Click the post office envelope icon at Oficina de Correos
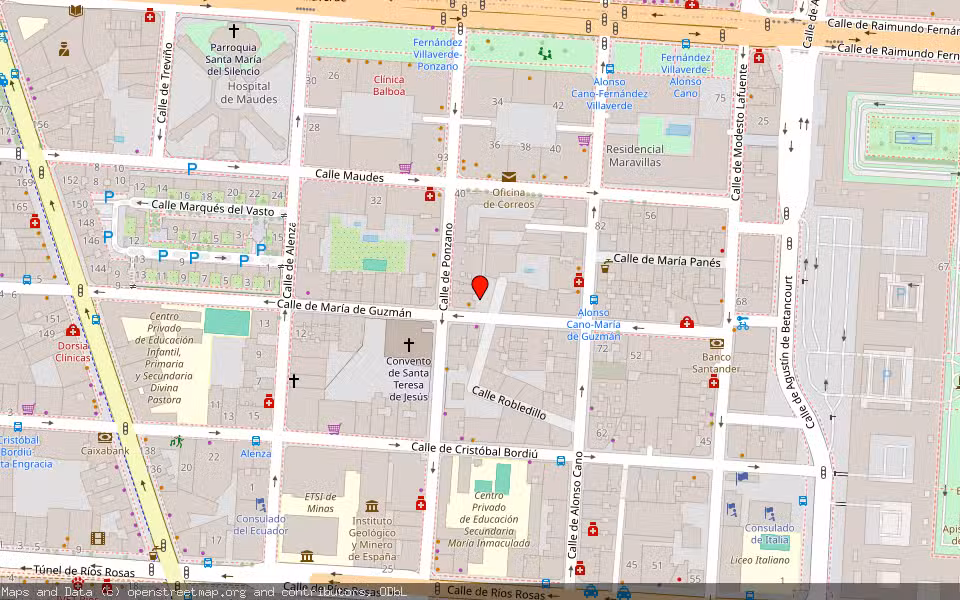 click(x=510, y=177)
